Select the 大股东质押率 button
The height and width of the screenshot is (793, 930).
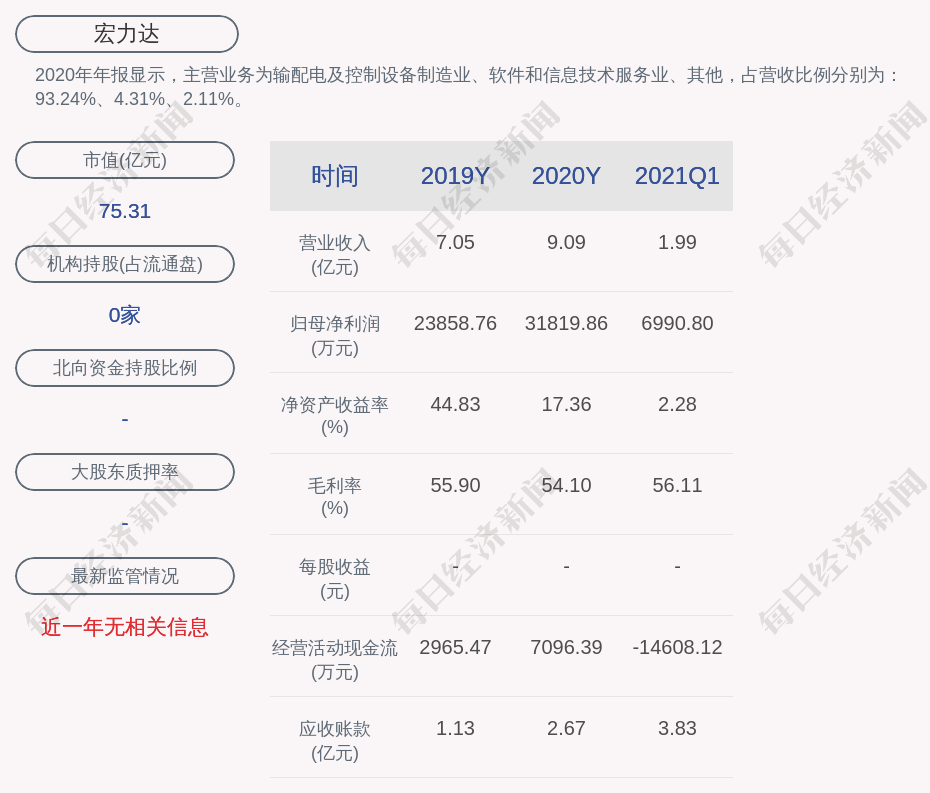(x=125, y=472)
